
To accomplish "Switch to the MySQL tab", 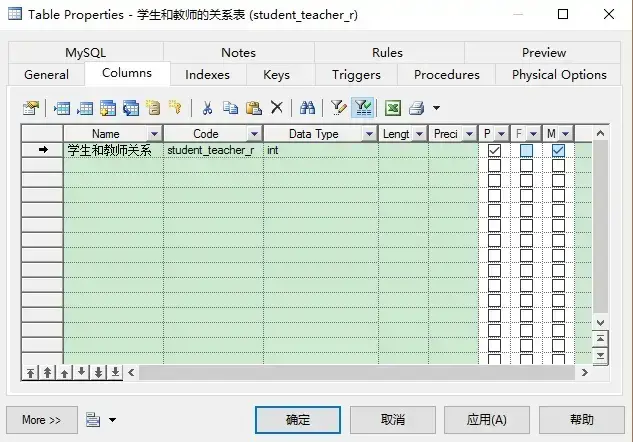I will click(86, 52).
